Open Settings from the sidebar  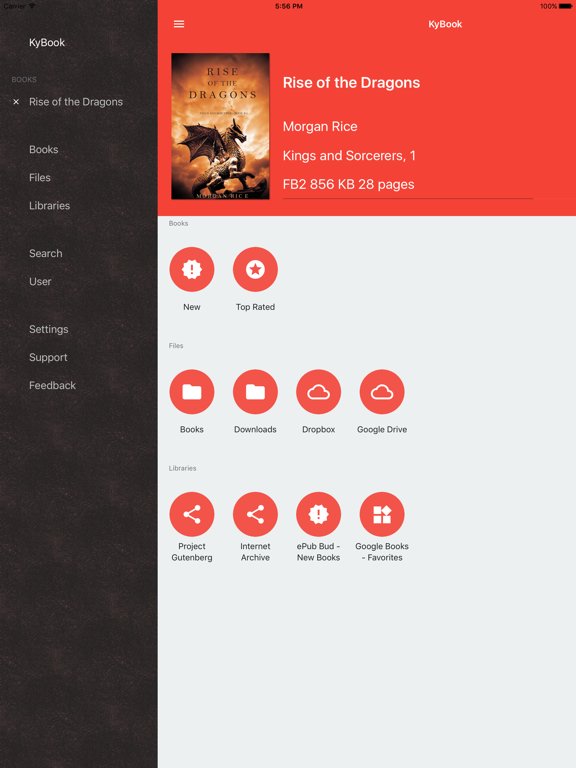[48, 329]
